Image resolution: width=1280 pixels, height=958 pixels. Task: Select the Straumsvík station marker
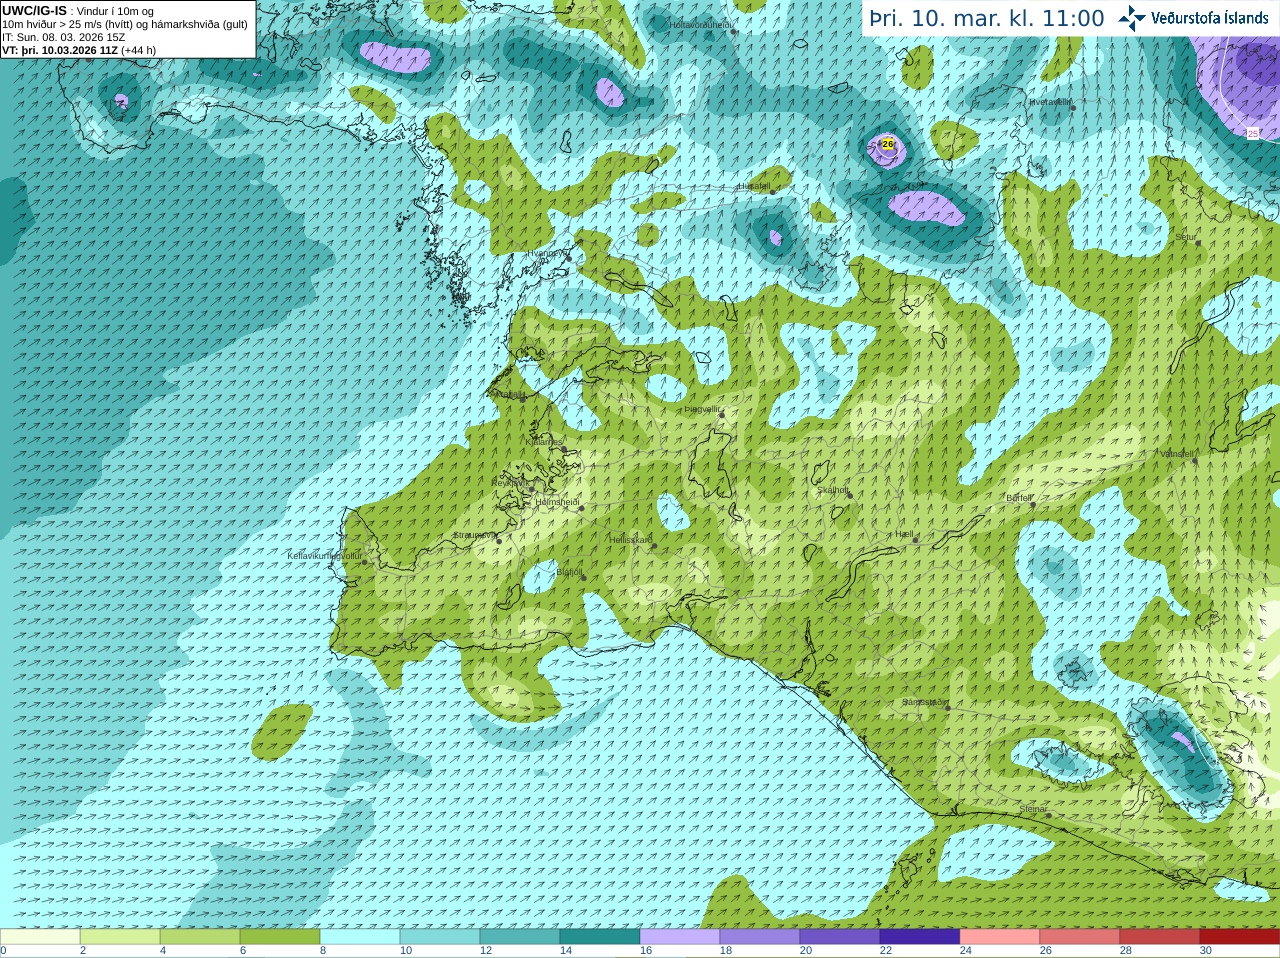click(498, 540)
